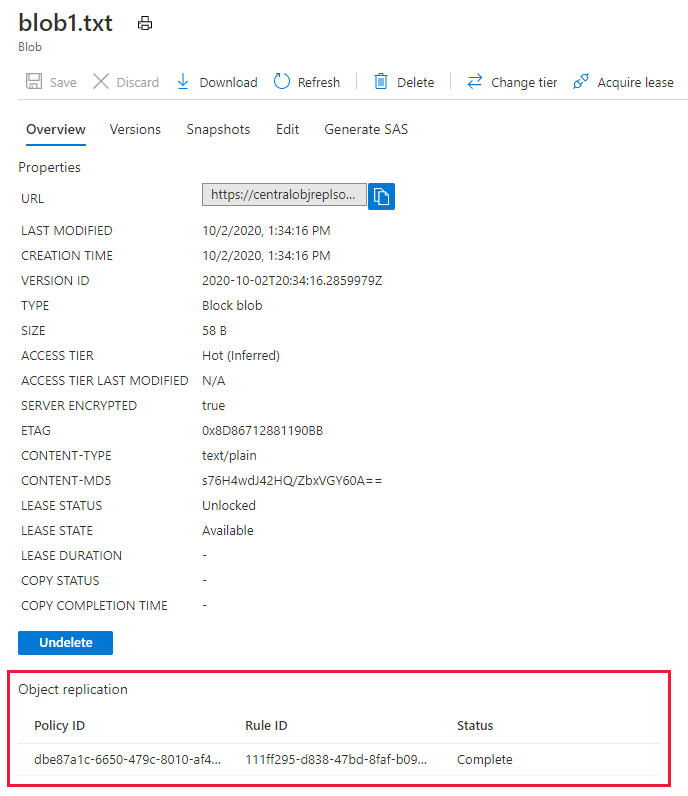The image size is (688, 796).
Task: Click the blob1.txt title
Action: (x=65, y=23)
